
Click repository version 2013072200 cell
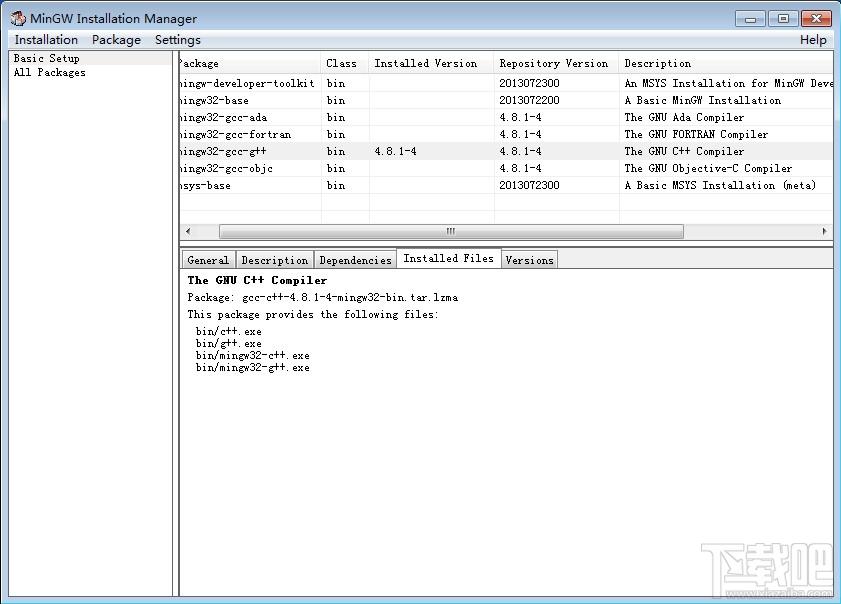[x=529, y=100]
